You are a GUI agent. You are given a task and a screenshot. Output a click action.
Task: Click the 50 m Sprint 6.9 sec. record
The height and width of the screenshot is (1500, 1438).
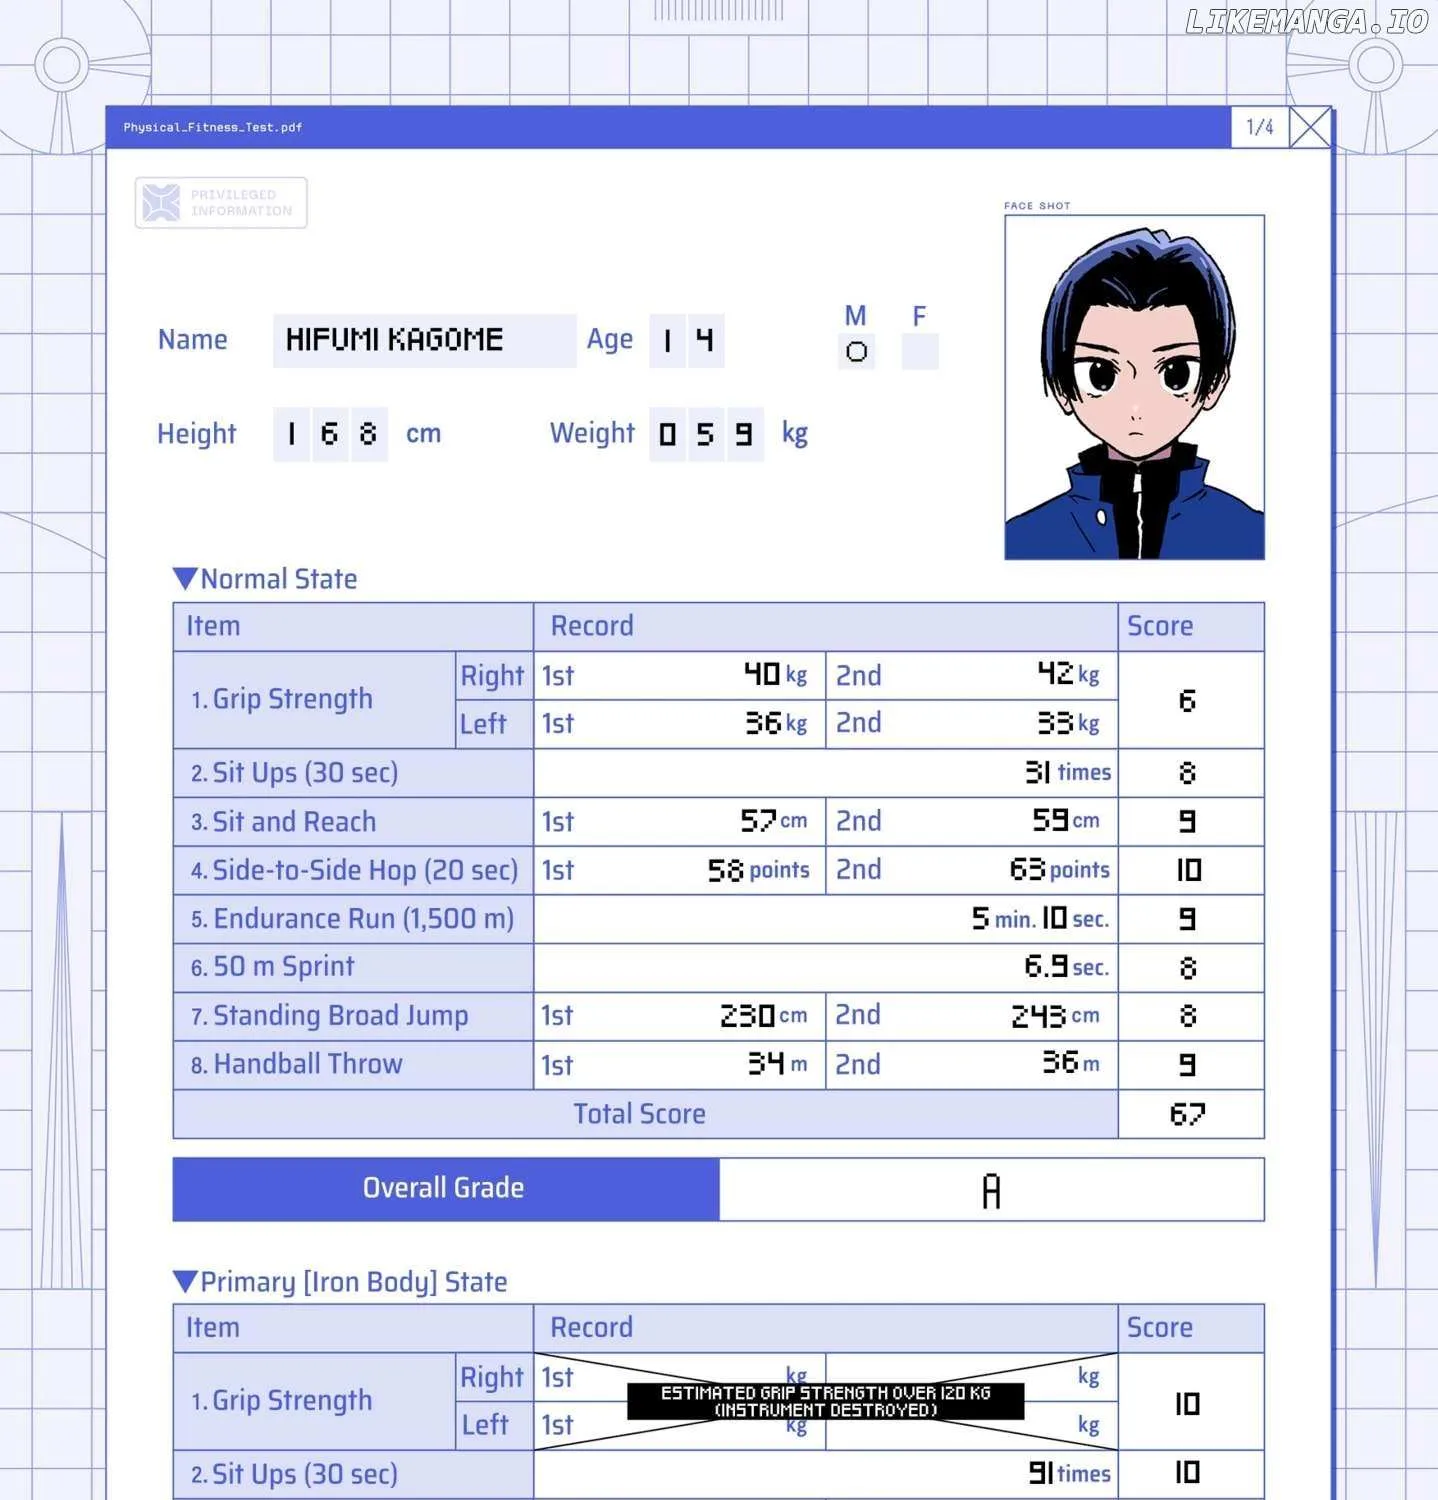(1066, 966)
